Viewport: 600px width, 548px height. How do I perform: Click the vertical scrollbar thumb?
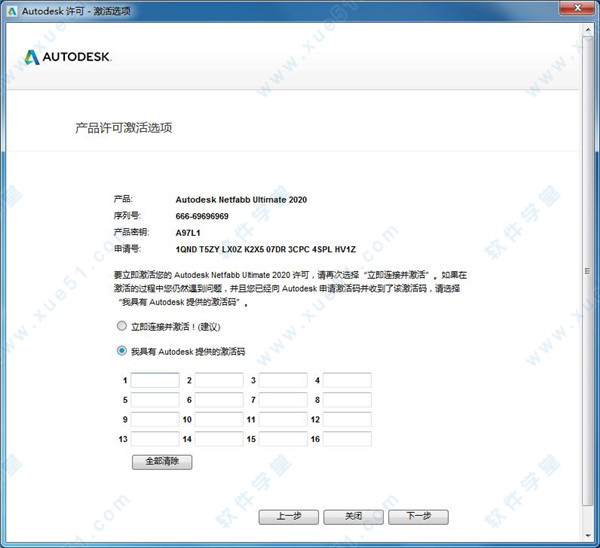click(588, 271)
